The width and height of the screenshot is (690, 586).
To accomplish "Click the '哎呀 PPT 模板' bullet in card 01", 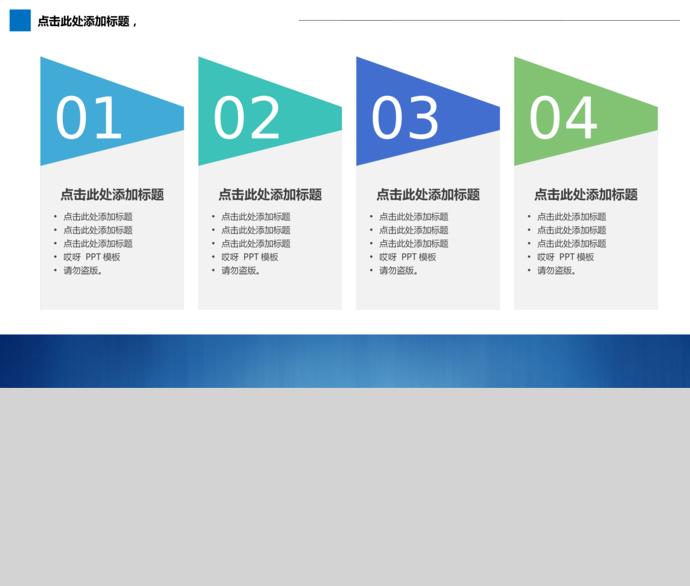I will 92,257.
